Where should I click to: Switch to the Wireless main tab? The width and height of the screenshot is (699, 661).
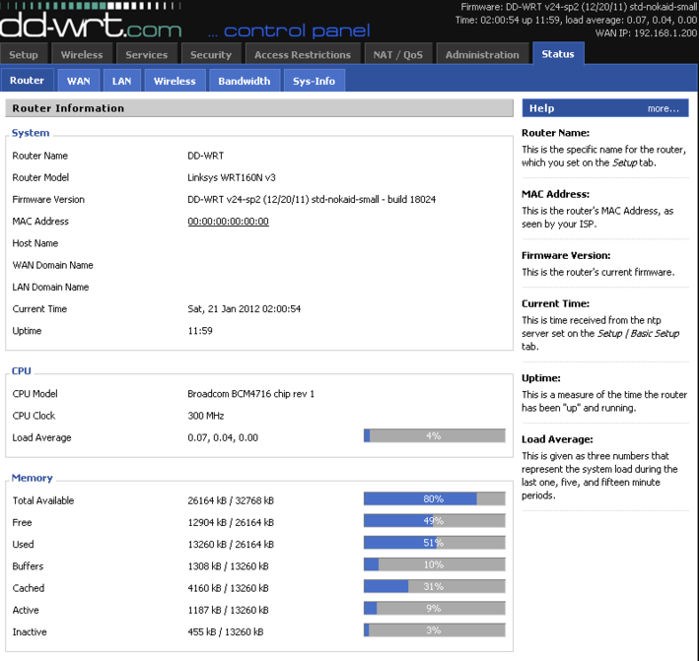pos(82,54)
